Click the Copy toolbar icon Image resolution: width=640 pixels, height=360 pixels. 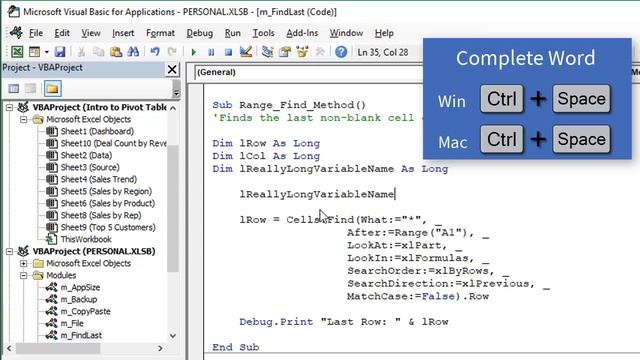click(98, 52)
